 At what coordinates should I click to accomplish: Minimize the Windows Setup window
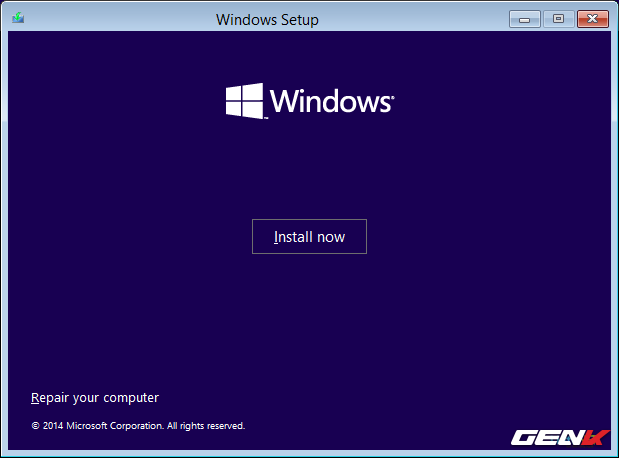click(x=525, y=19)
